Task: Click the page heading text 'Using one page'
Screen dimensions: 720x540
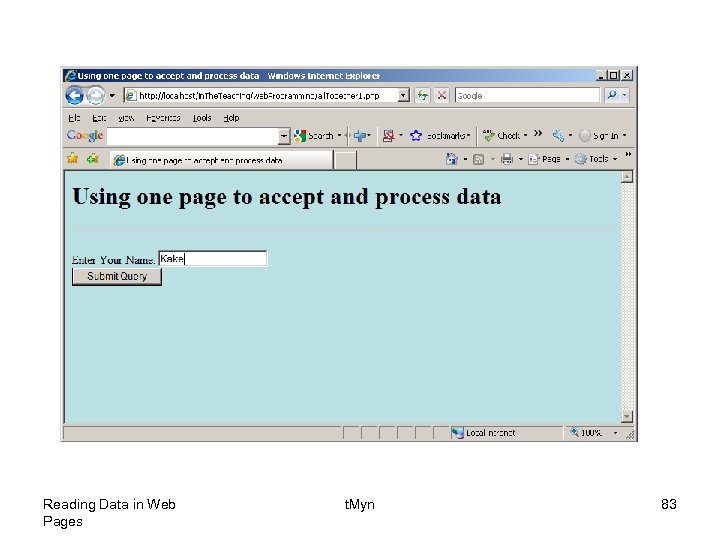Action: pyautogui.click(x=150, y=197)
